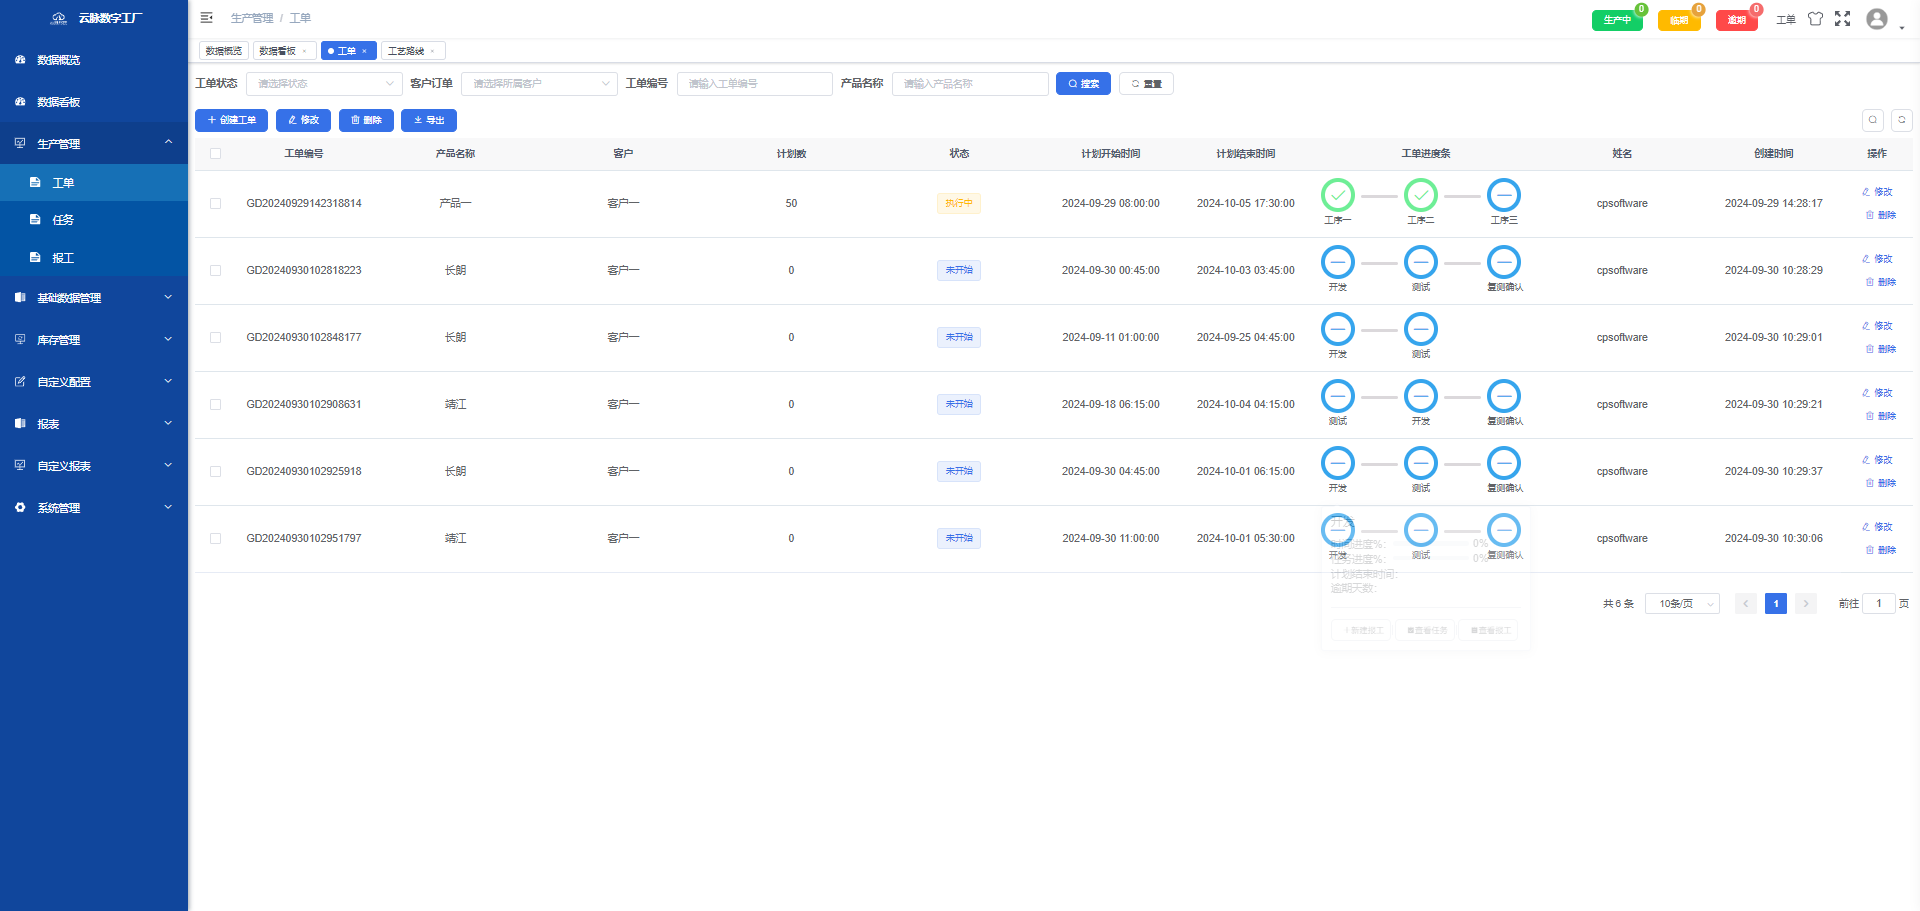The height and width of the screenshot is (911, 1920).
Task: Open 数据看板 in the sidebar
Action: click(94, 102)
